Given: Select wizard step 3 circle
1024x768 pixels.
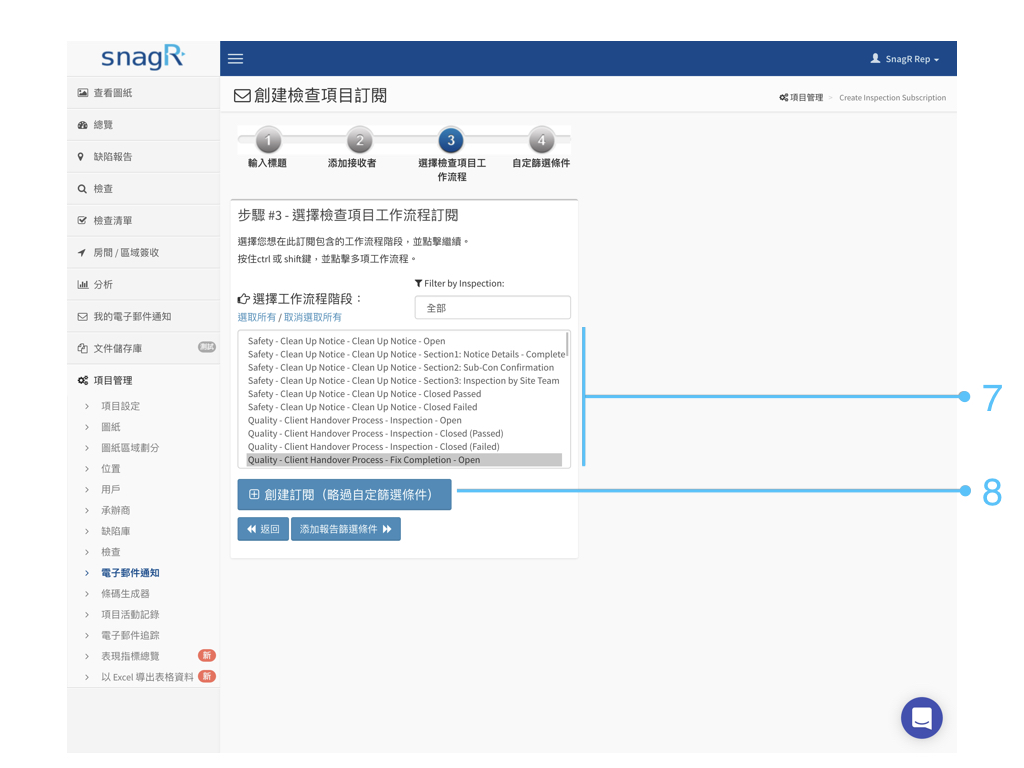Looking at the screenshot, I should point(451,140).
